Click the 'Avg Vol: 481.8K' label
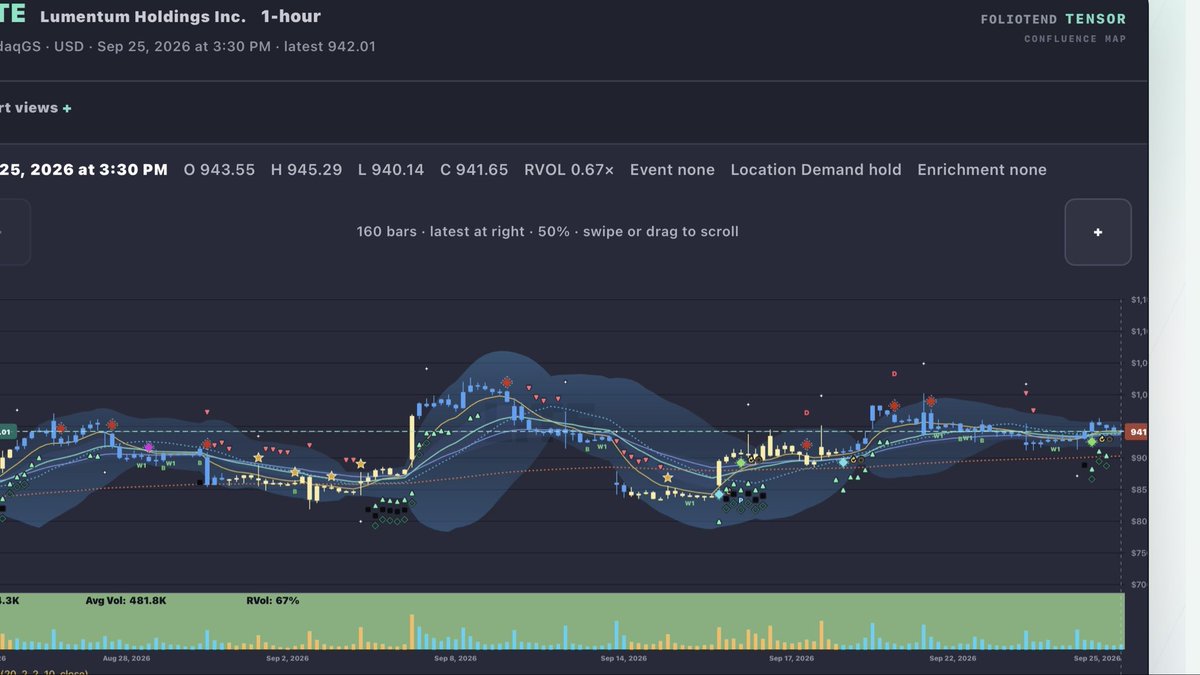Screen dimensions: 1200x675 click(126, 601)
